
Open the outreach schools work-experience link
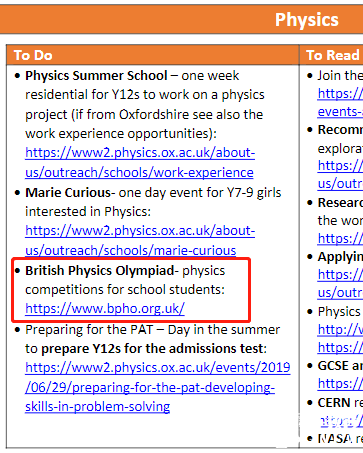point(140,163)
